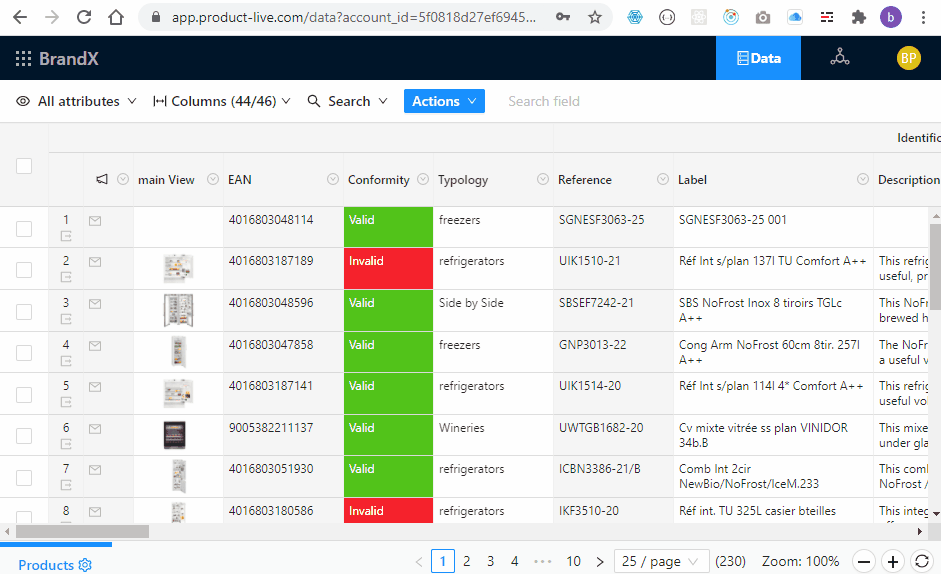Check the row 4 checkbox
Image resolution: width=941 pixels, height=574 pixels.
[x=24, y=353]
